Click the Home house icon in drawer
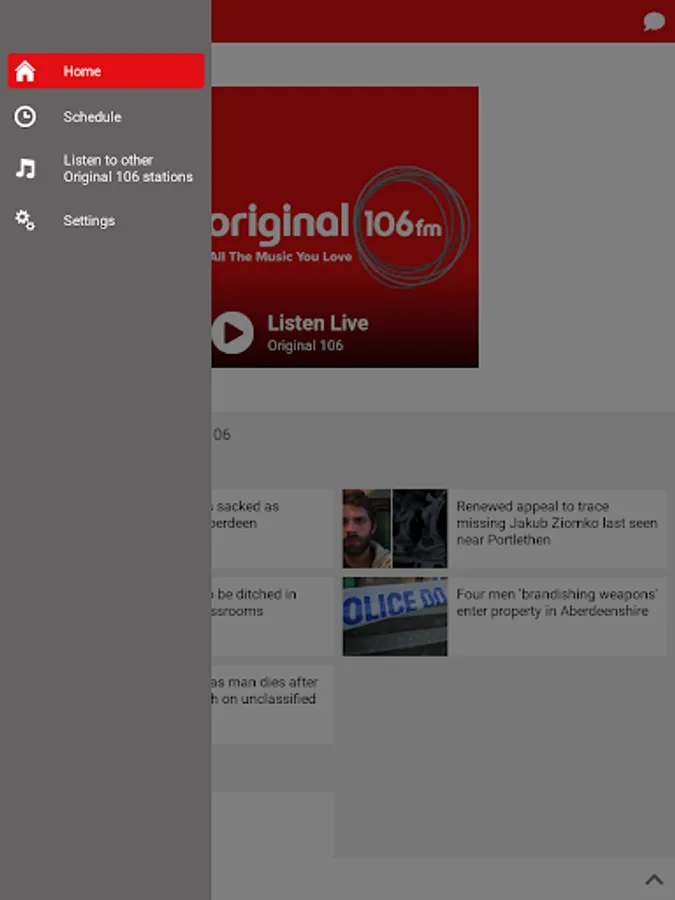This screenshot has width=675, height=900. click(x=25, y=71)
